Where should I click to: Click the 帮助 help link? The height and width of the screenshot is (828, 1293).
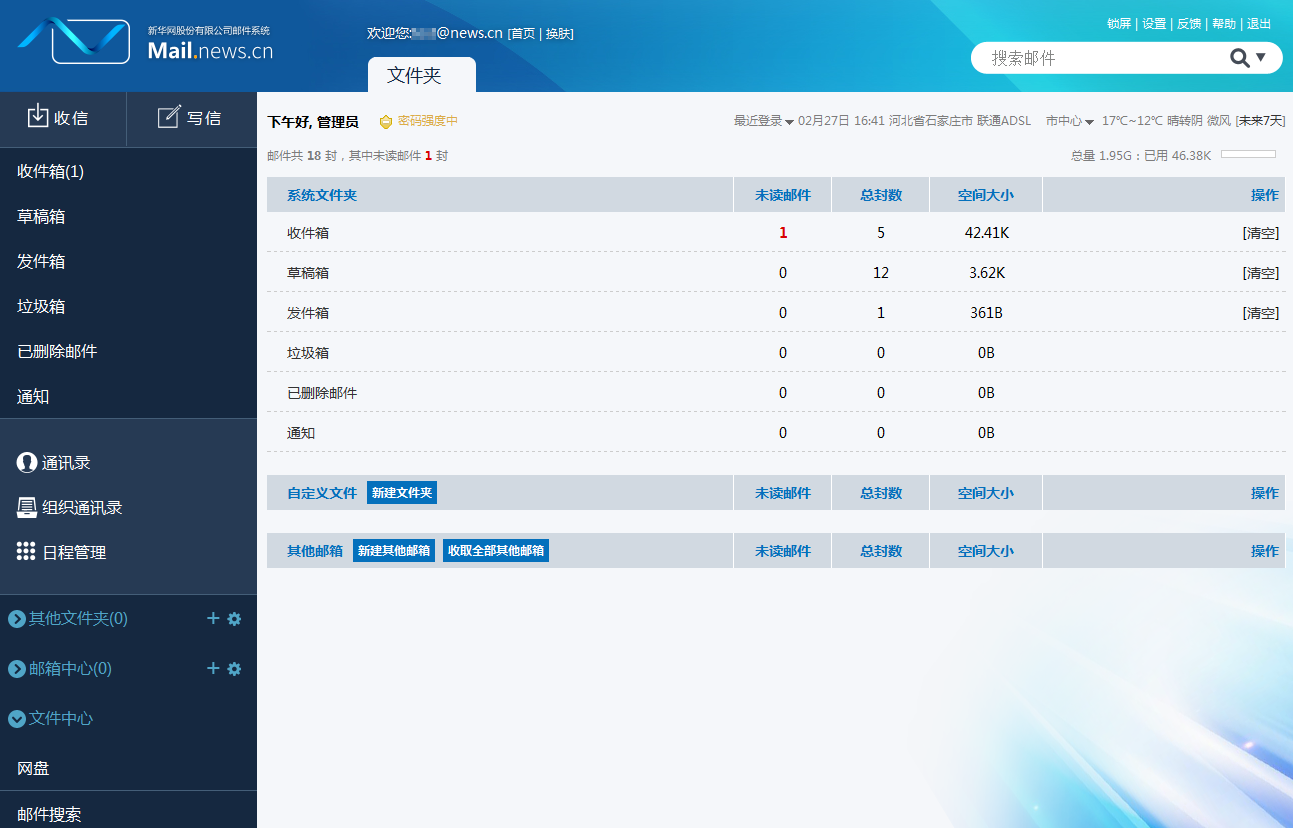(x=1224, y=24)
